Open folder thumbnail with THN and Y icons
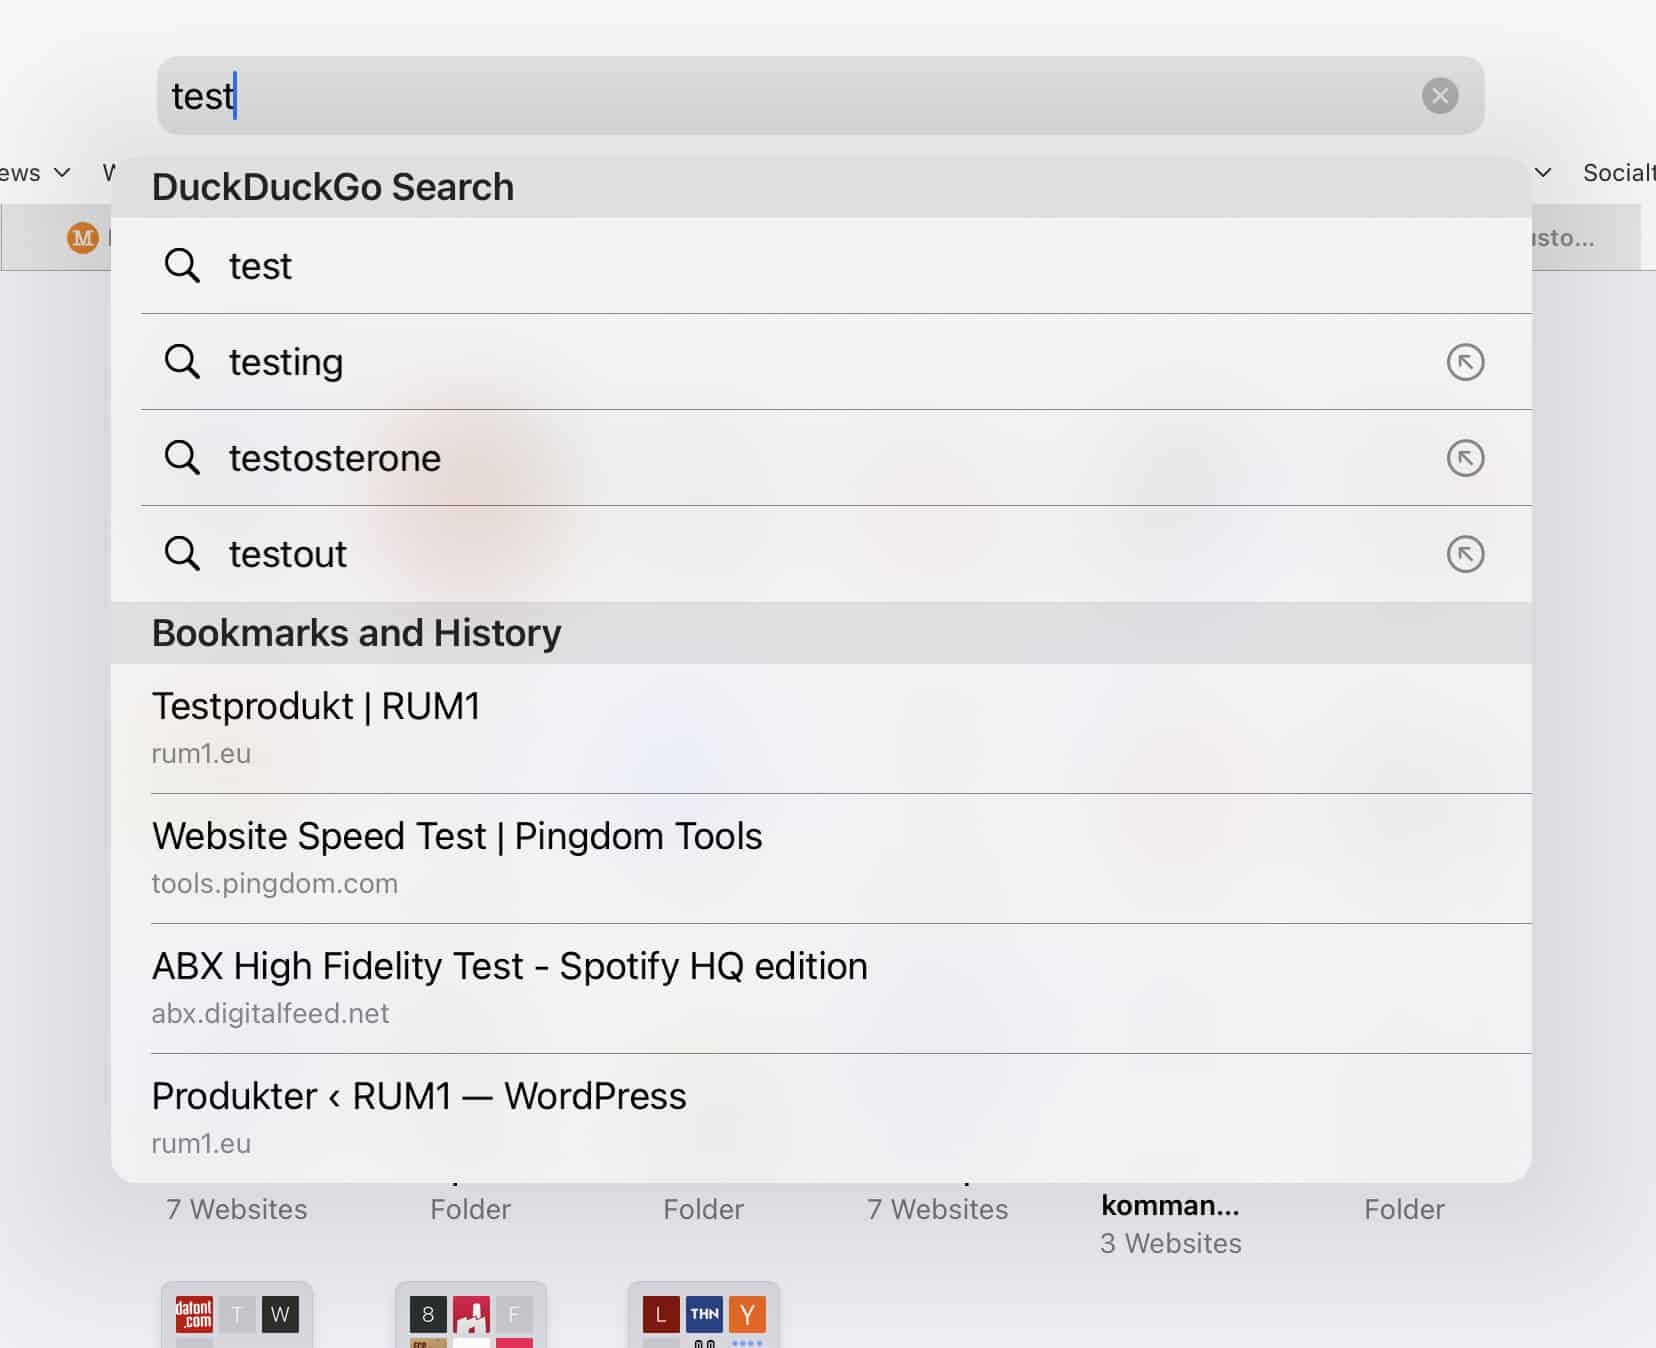Screen dimensions: 1656x1348 point(704,1315)
